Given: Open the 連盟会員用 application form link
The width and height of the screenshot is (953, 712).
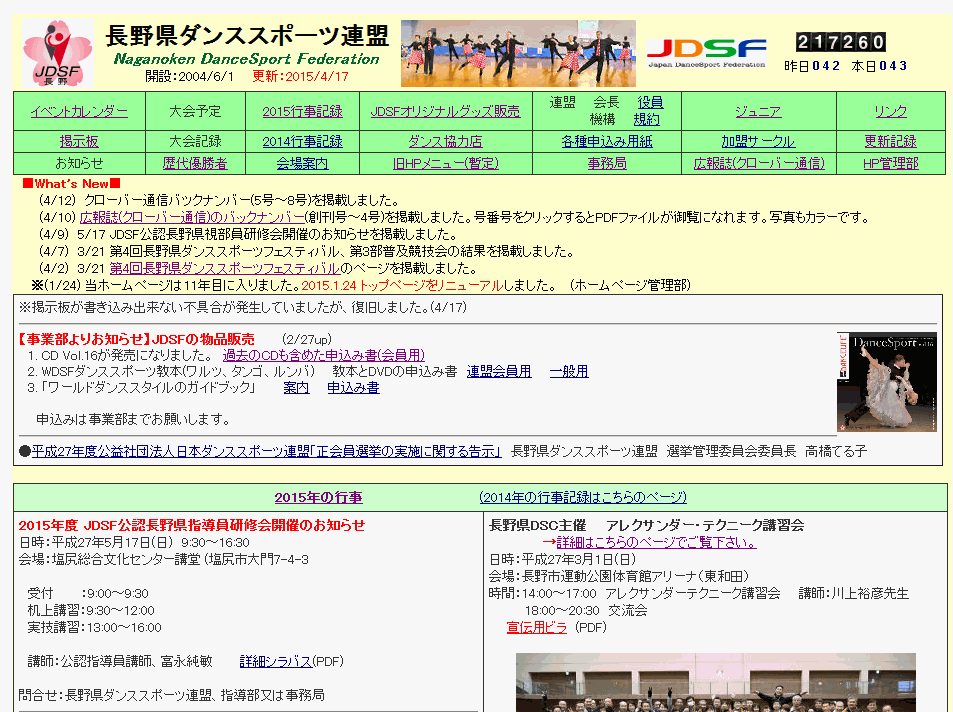Looking at the screenshot, I should pos(499,371).
